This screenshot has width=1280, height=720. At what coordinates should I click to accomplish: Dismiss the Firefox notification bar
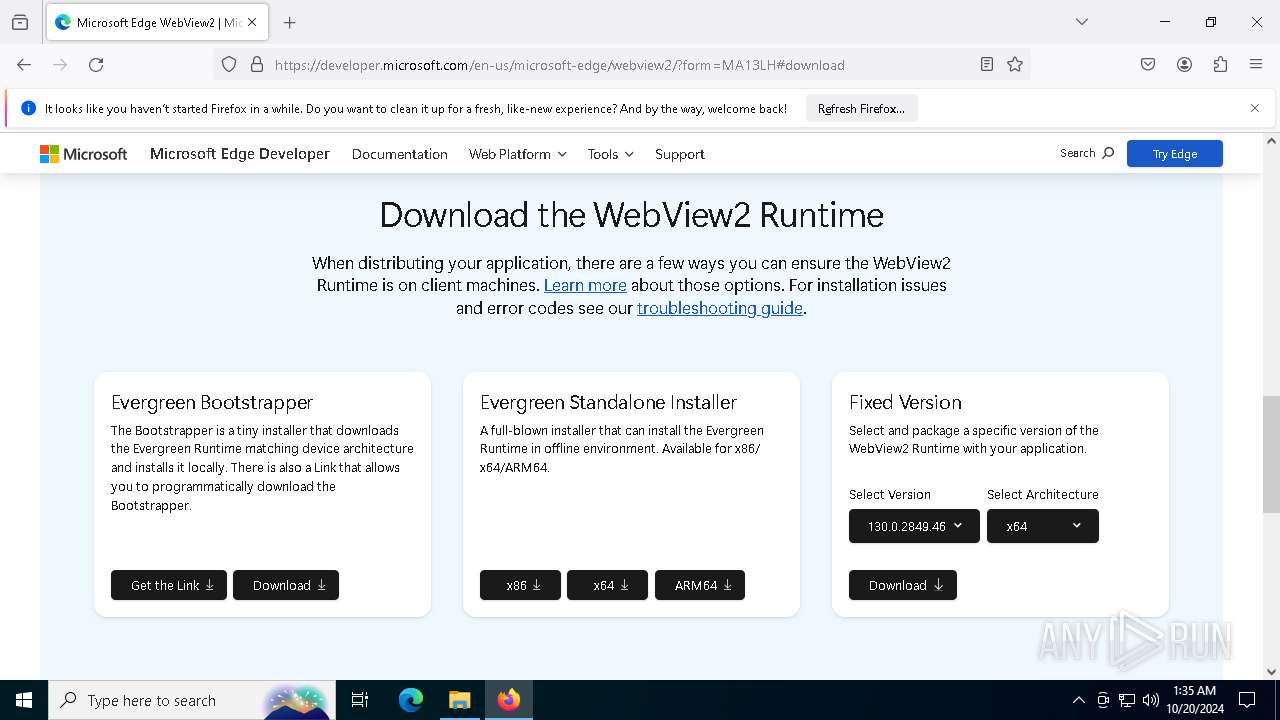point(1255,108)
